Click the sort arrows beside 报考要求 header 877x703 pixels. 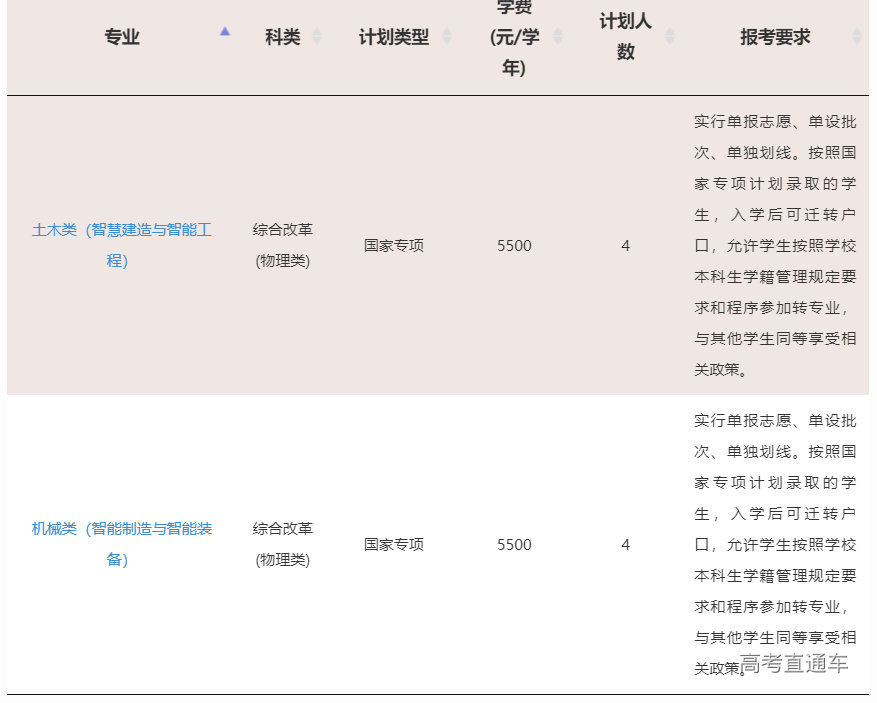(x=857, y=37)
